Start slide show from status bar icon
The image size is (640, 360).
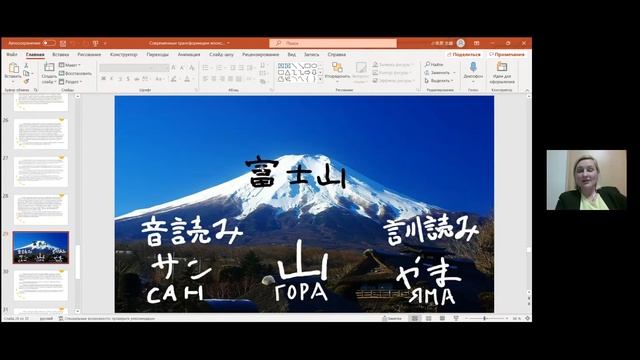(x=456, y=318)
